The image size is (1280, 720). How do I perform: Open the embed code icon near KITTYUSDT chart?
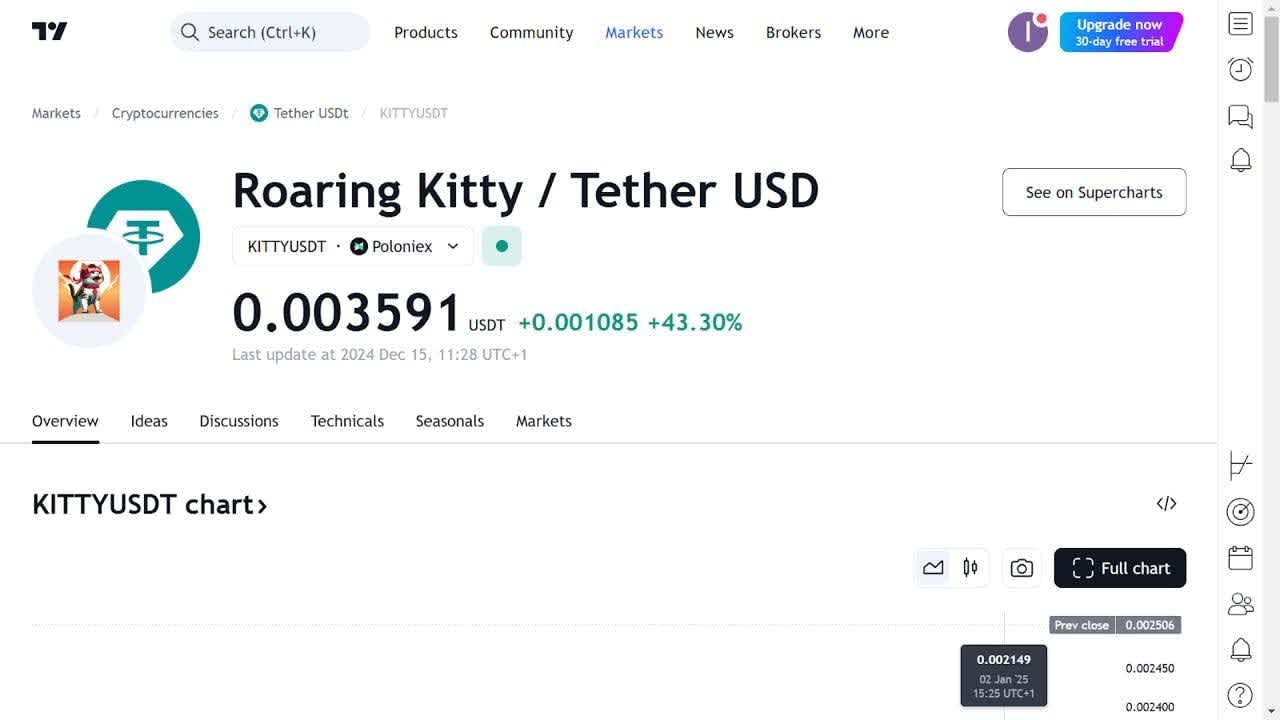click(x=1166, y=504)
